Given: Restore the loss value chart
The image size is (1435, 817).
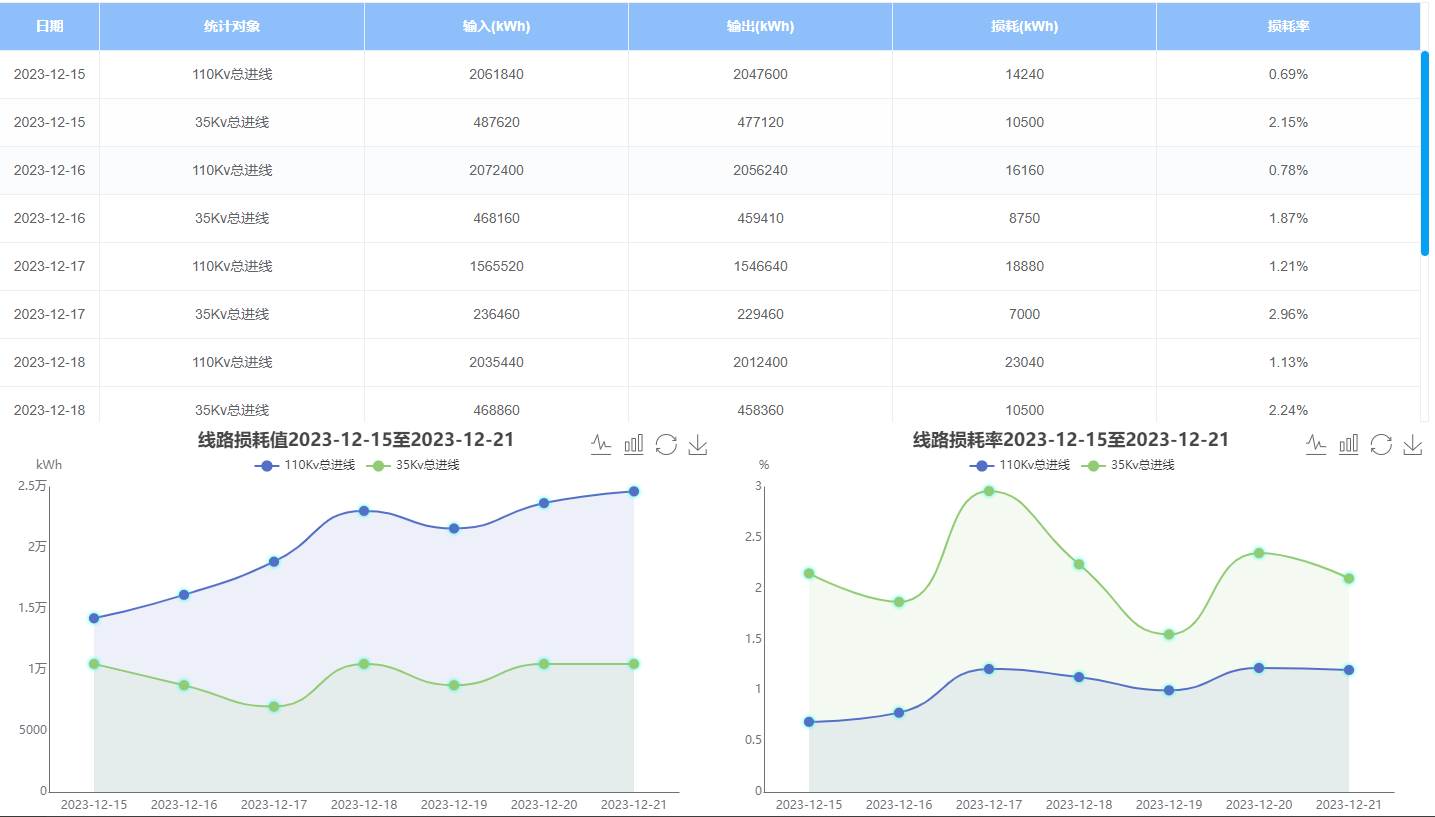Looking at the screenshot, I should pyautogui.click(x=666, y=444).
